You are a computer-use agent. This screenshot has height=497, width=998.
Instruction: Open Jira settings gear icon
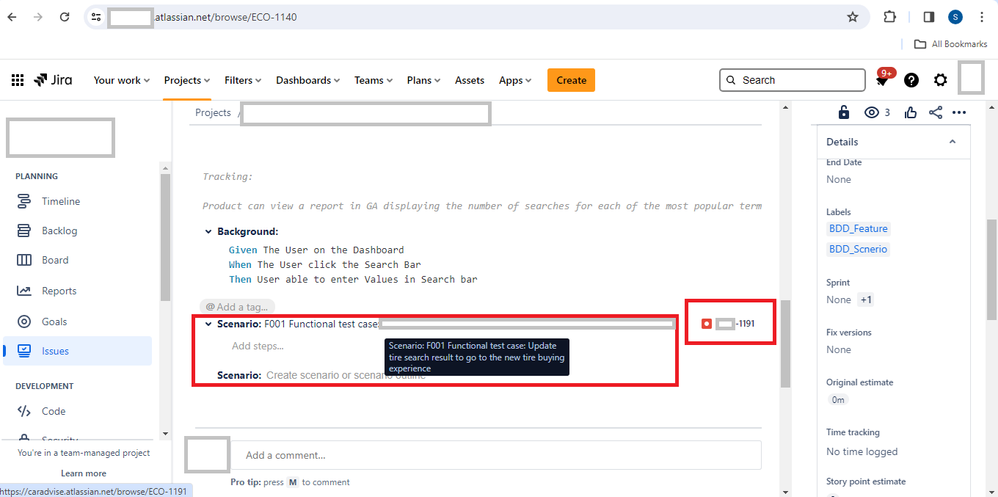tap(940, 80)
